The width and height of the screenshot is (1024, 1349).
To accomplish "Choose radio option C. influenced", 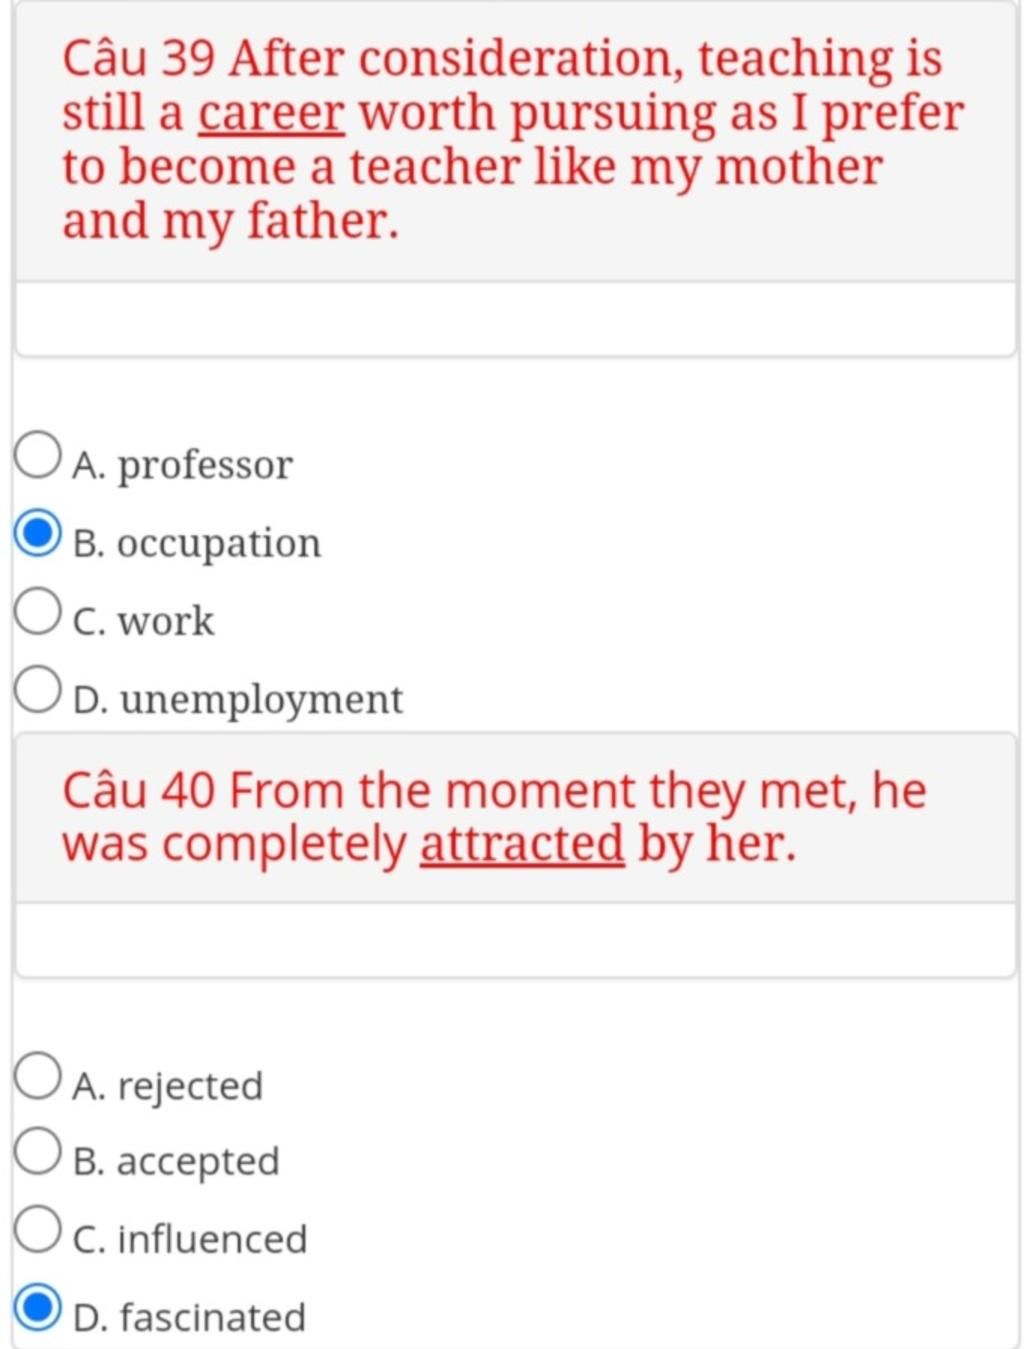I will [38, 1229].
